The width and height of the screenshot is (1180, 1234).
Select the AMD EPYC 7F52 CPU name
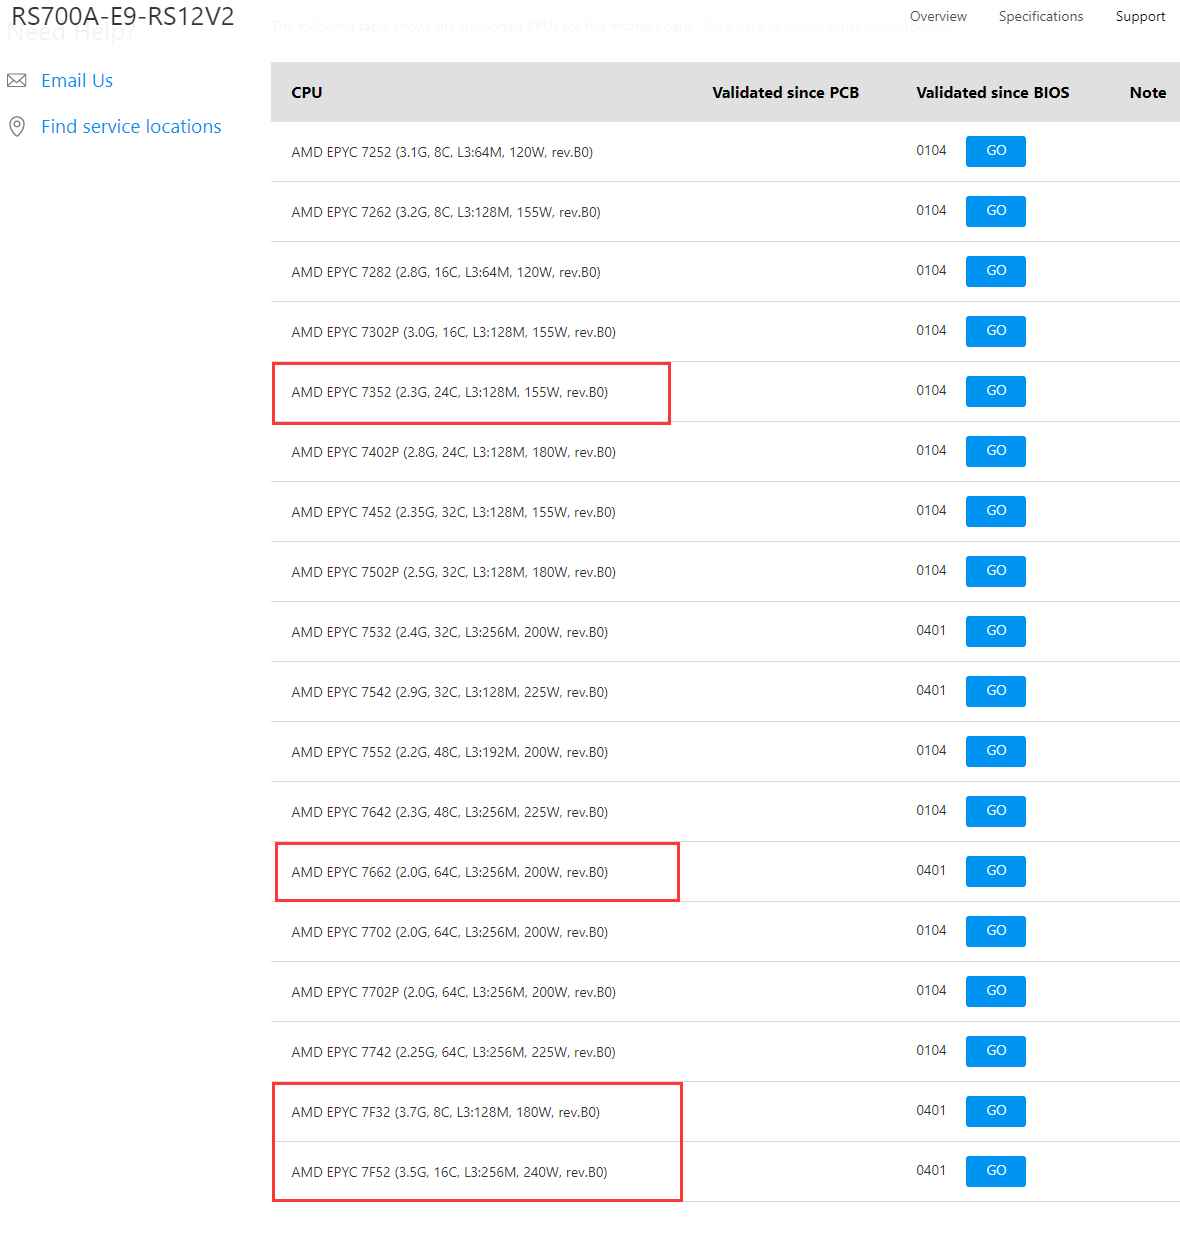coord(449,1172)
